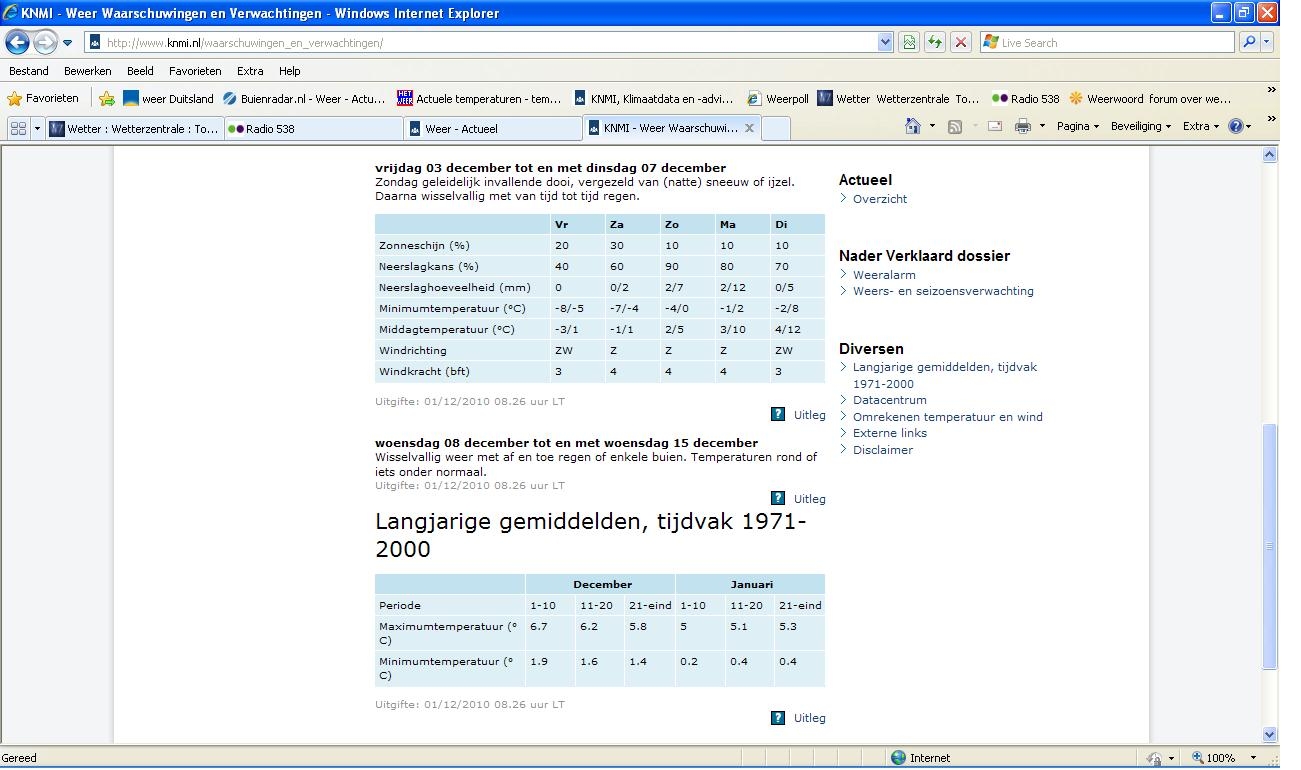Click the printer icon in command bar

pyautogui.click(x=1022, y=126)
